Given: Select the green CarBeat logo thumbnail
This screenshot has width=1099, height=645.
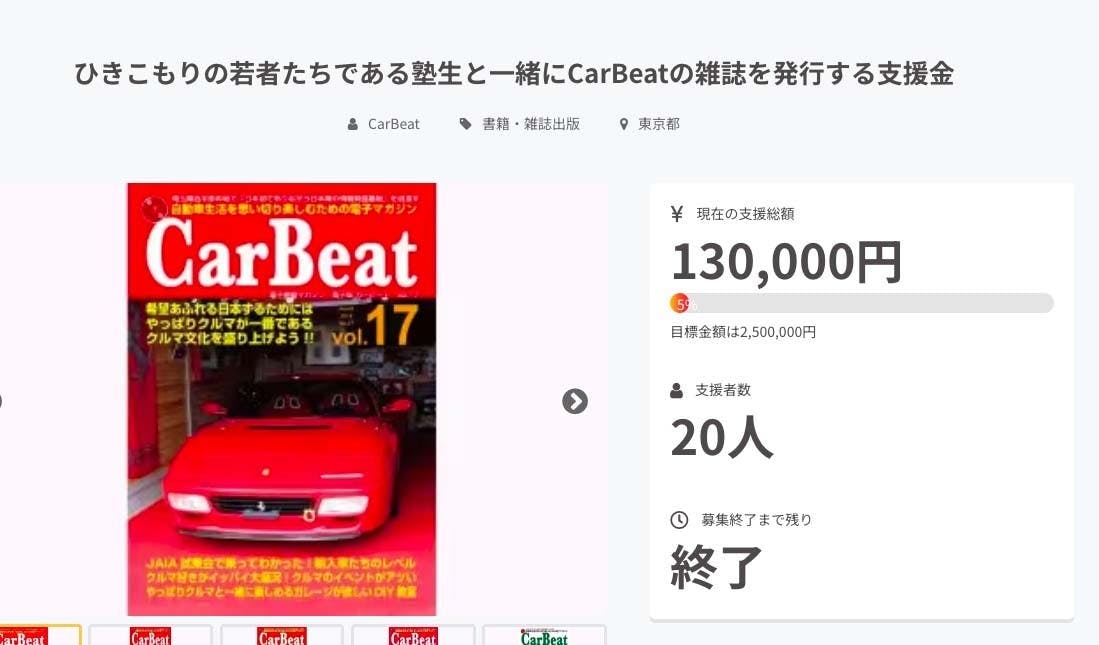Looking at the screenshot, I should 544,635.
